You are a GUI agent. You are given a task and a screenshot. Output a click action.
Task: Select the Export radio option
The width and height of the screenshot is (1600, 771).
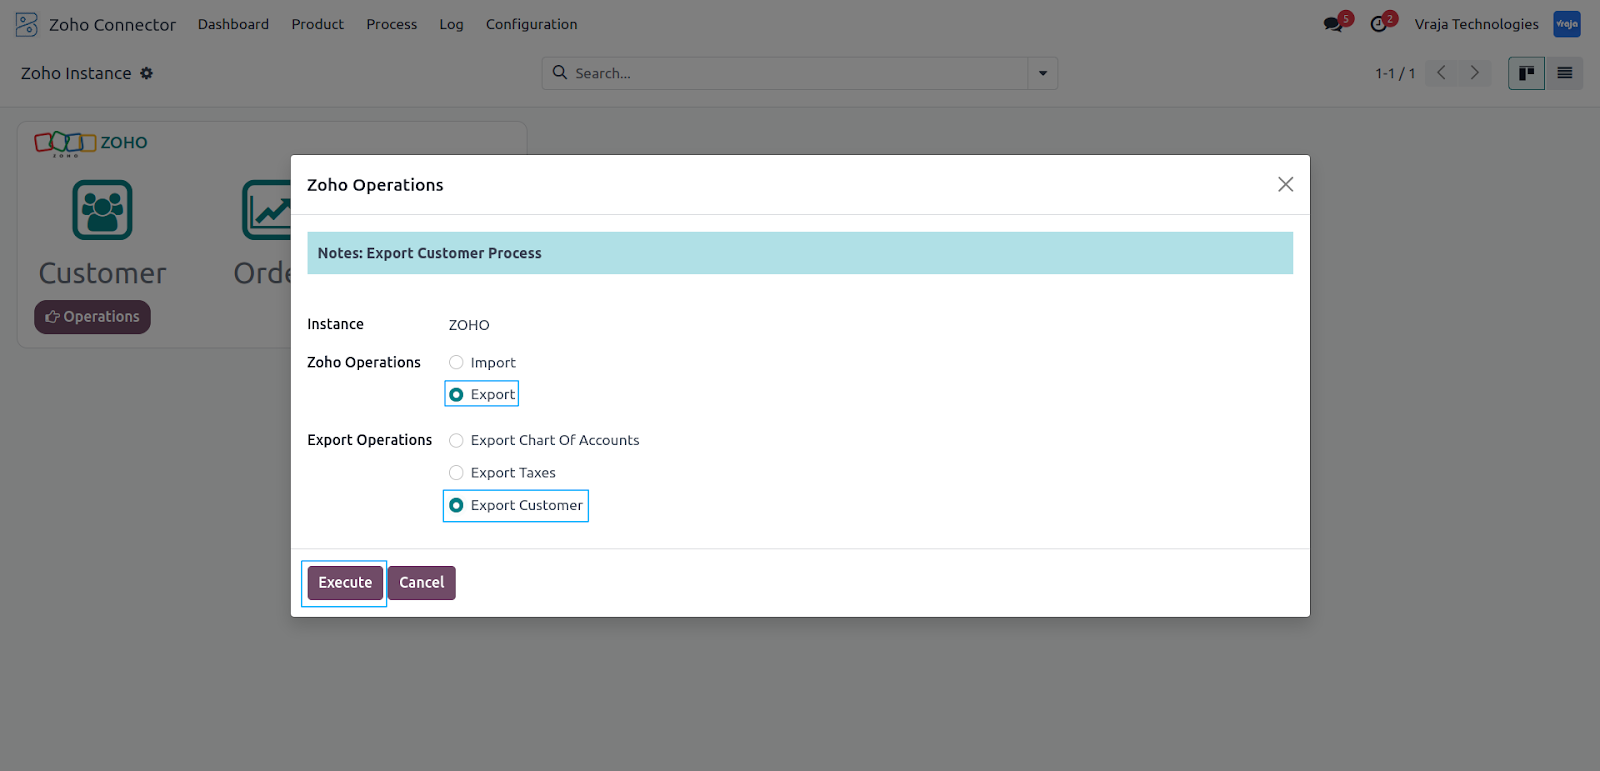tap(456, 395)
